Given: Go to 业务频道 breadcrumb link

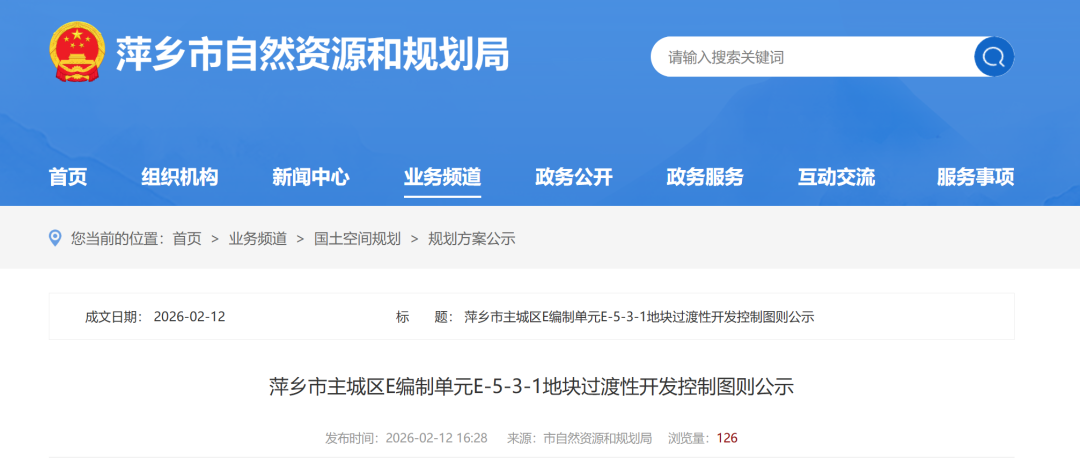Looking at the screenshot, I should (x=258, y=240).
